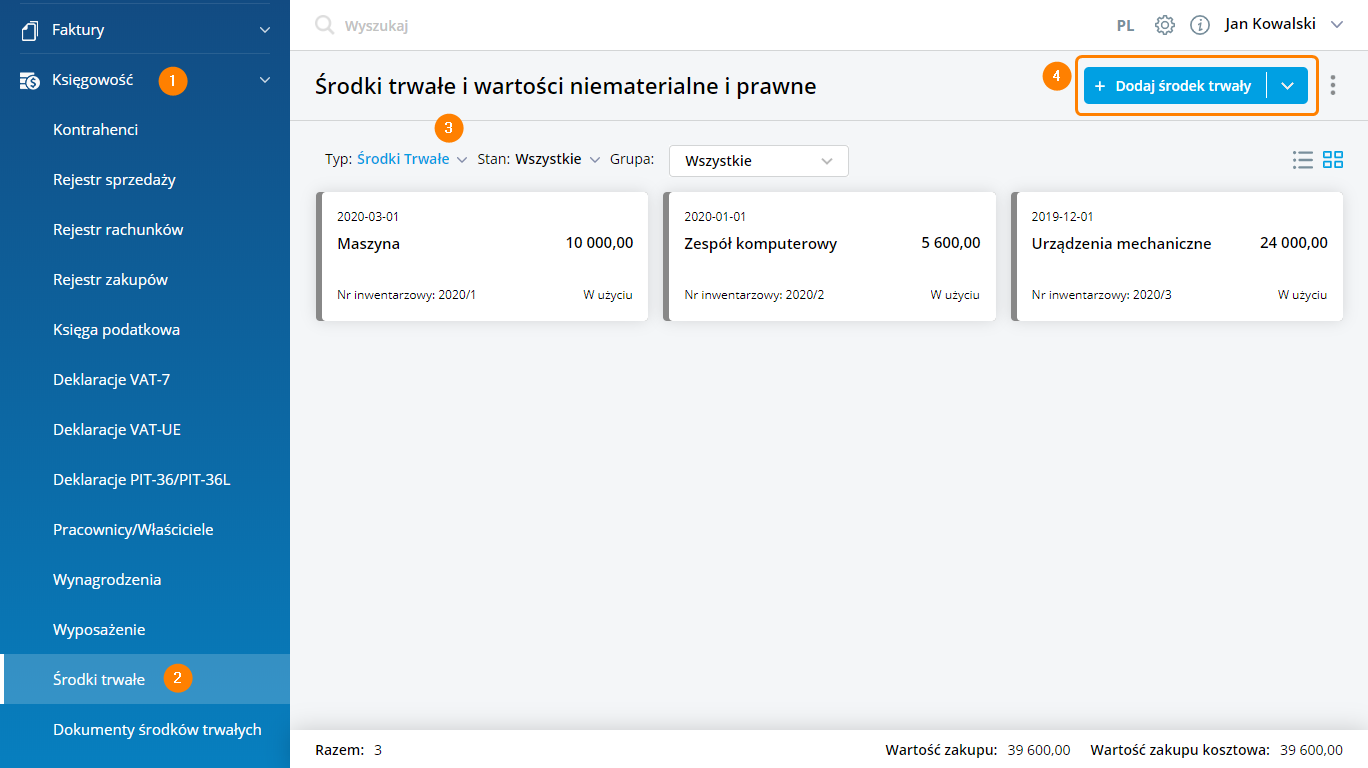Image resolution: width=1368 pixels, height=768 pixels.
Task: Open Rejestr sprzedaży in sidebar
Action: [114, 180]
